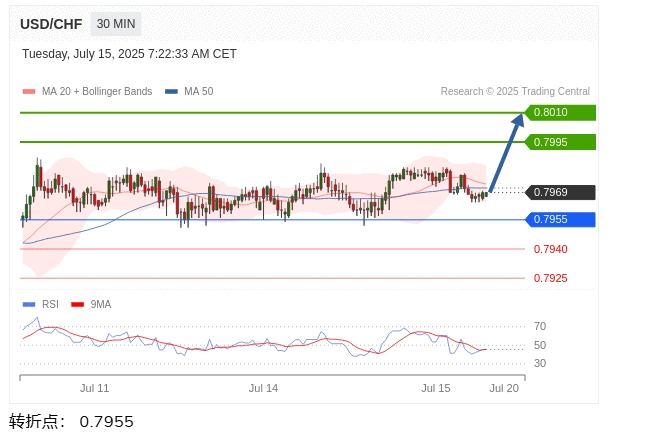Click the 9MA red legend swatch
This screenshot has width=668, height=435.
pyautogui.click(x=78, y=304)
